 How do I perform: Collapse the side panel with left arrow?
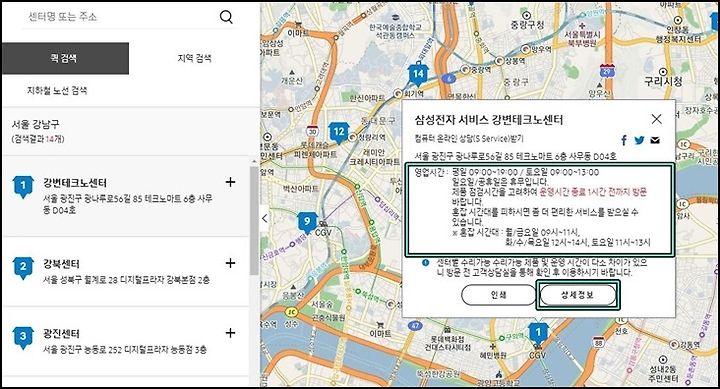(x=264, y=218)
